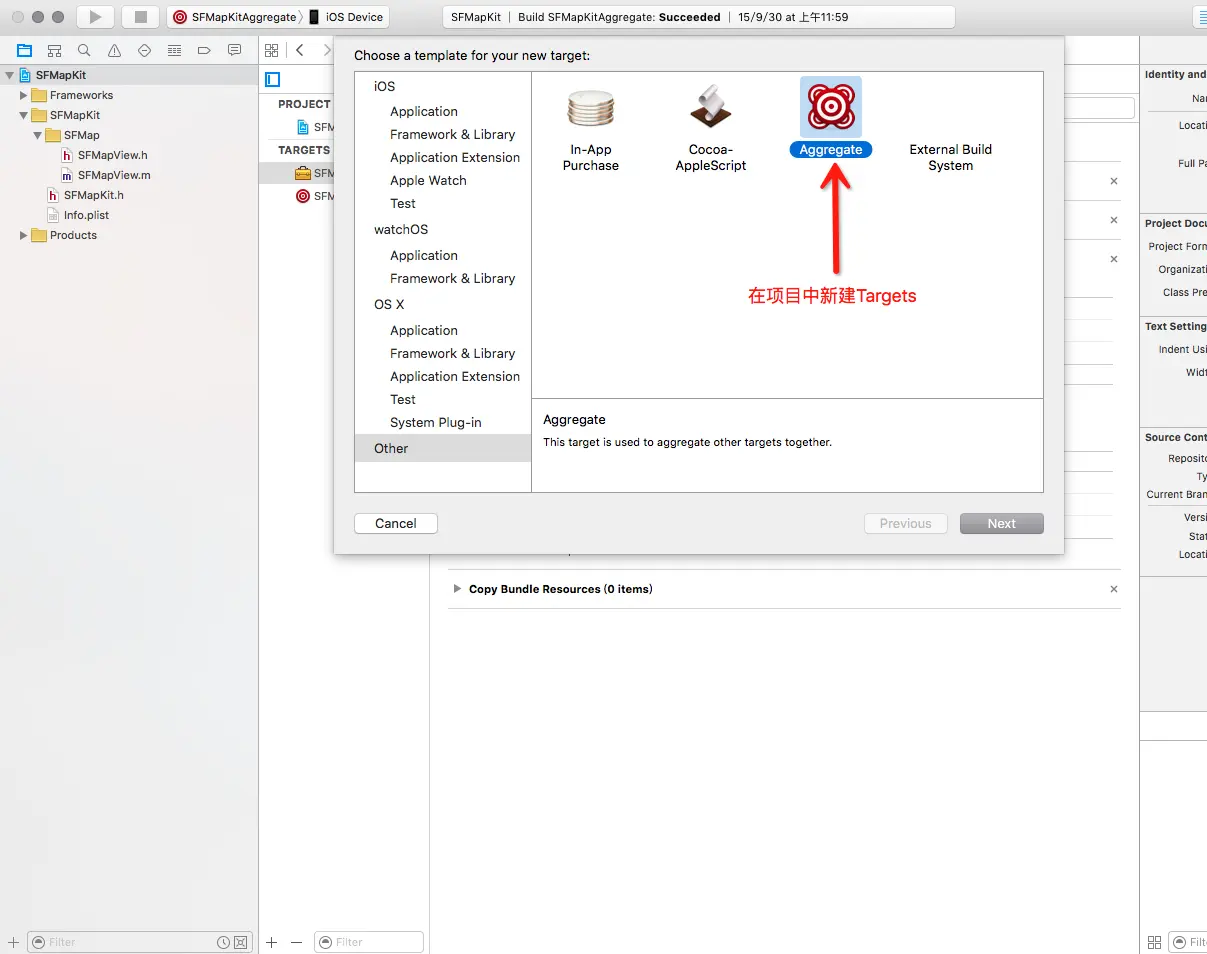Expand the Products folder

click(x=23, y=235)
